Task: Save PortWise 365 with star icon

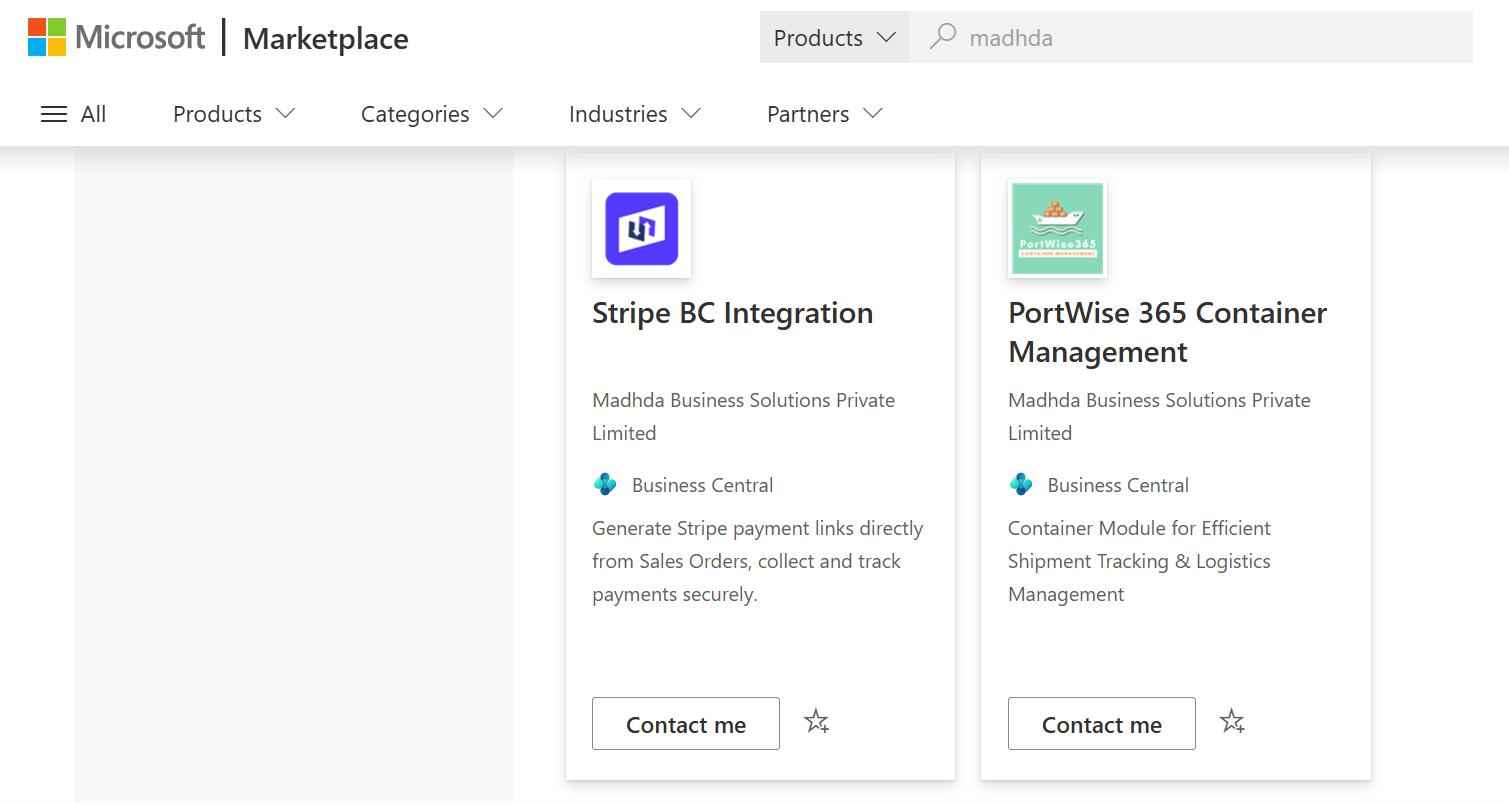Action: point(1232,721)
